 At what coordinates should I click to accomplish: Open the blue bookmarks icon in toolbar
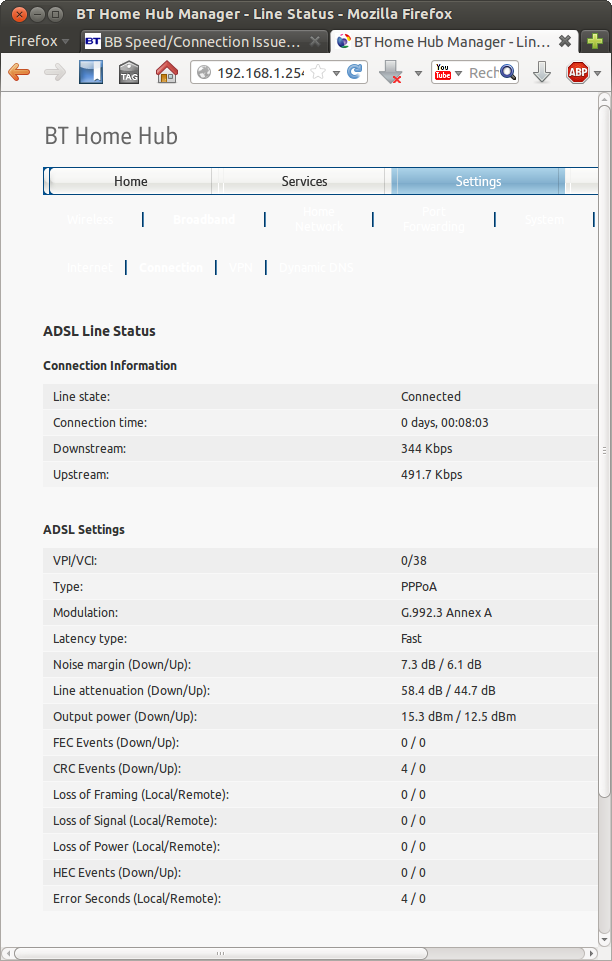point(91,72)
